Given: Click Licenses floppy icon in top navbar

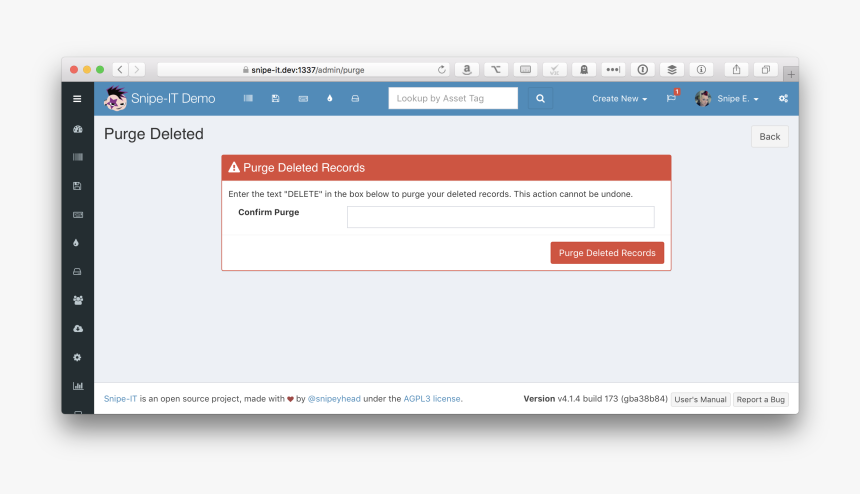Looking at the screenshot, I should pos(275,98).
